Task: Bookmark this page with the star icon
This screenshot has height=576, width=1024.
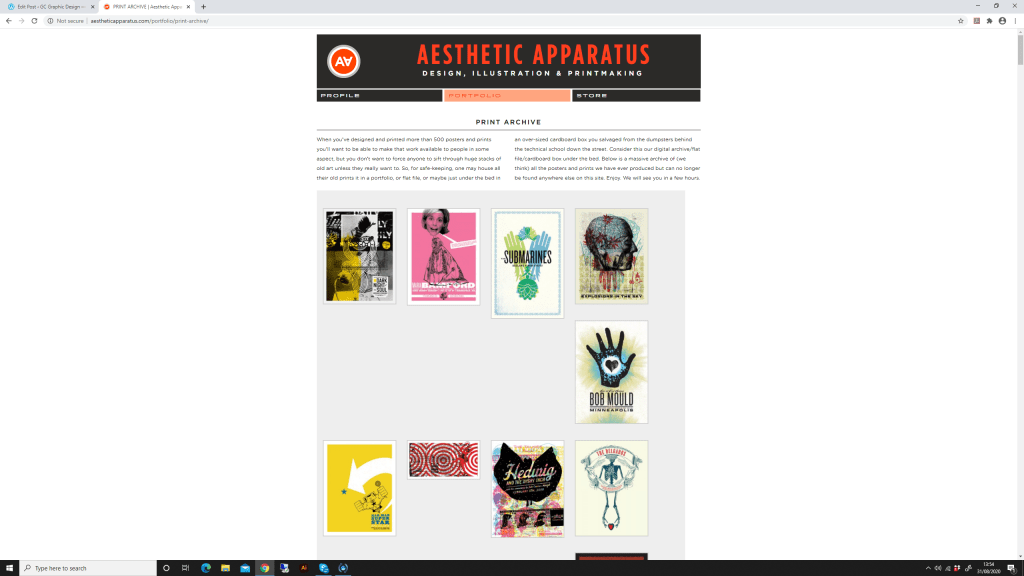Action: [x=961, y=21]
